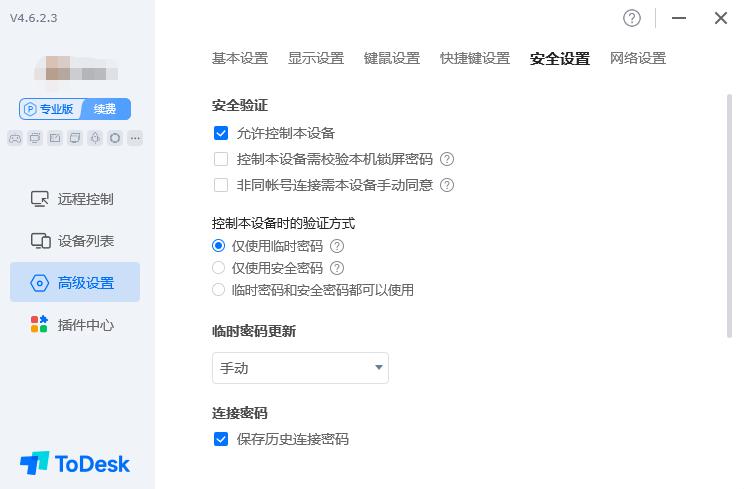Click the circle ring privilege icon
Screen dimensions: 744x489
[x=115, y=138]
